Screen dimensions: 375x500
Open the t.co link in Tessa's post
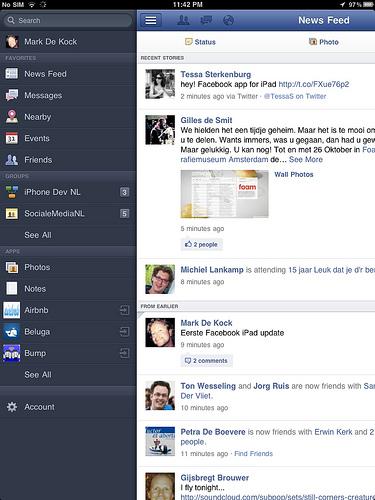point(314,84)
